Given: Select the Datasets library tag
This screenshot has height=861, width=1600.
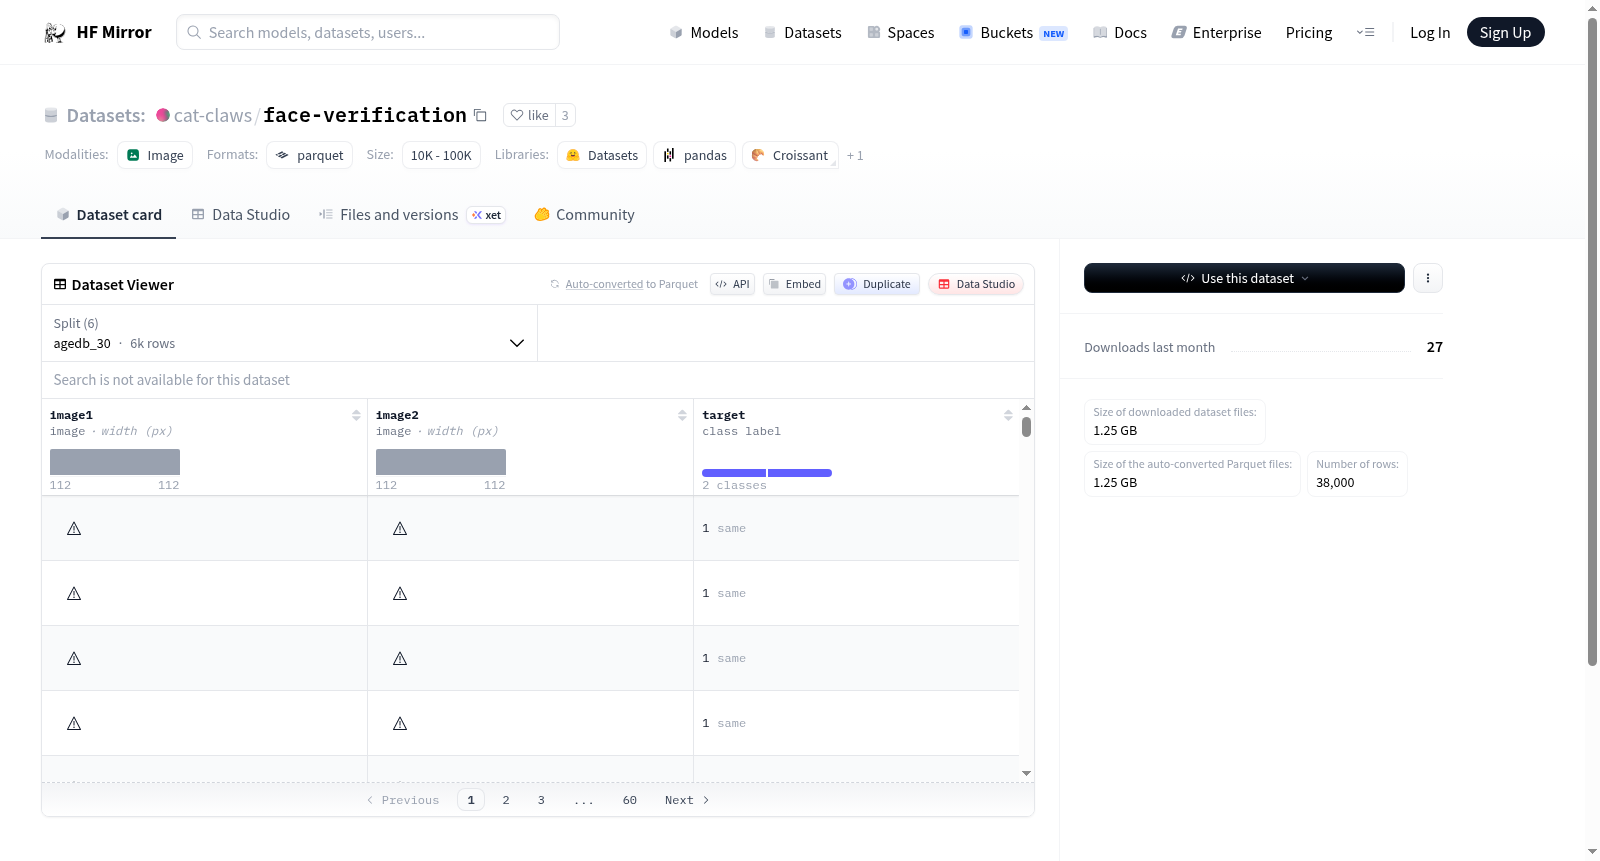Looking at the screenshot, I should pyautogui.click(x=602, y=155).
